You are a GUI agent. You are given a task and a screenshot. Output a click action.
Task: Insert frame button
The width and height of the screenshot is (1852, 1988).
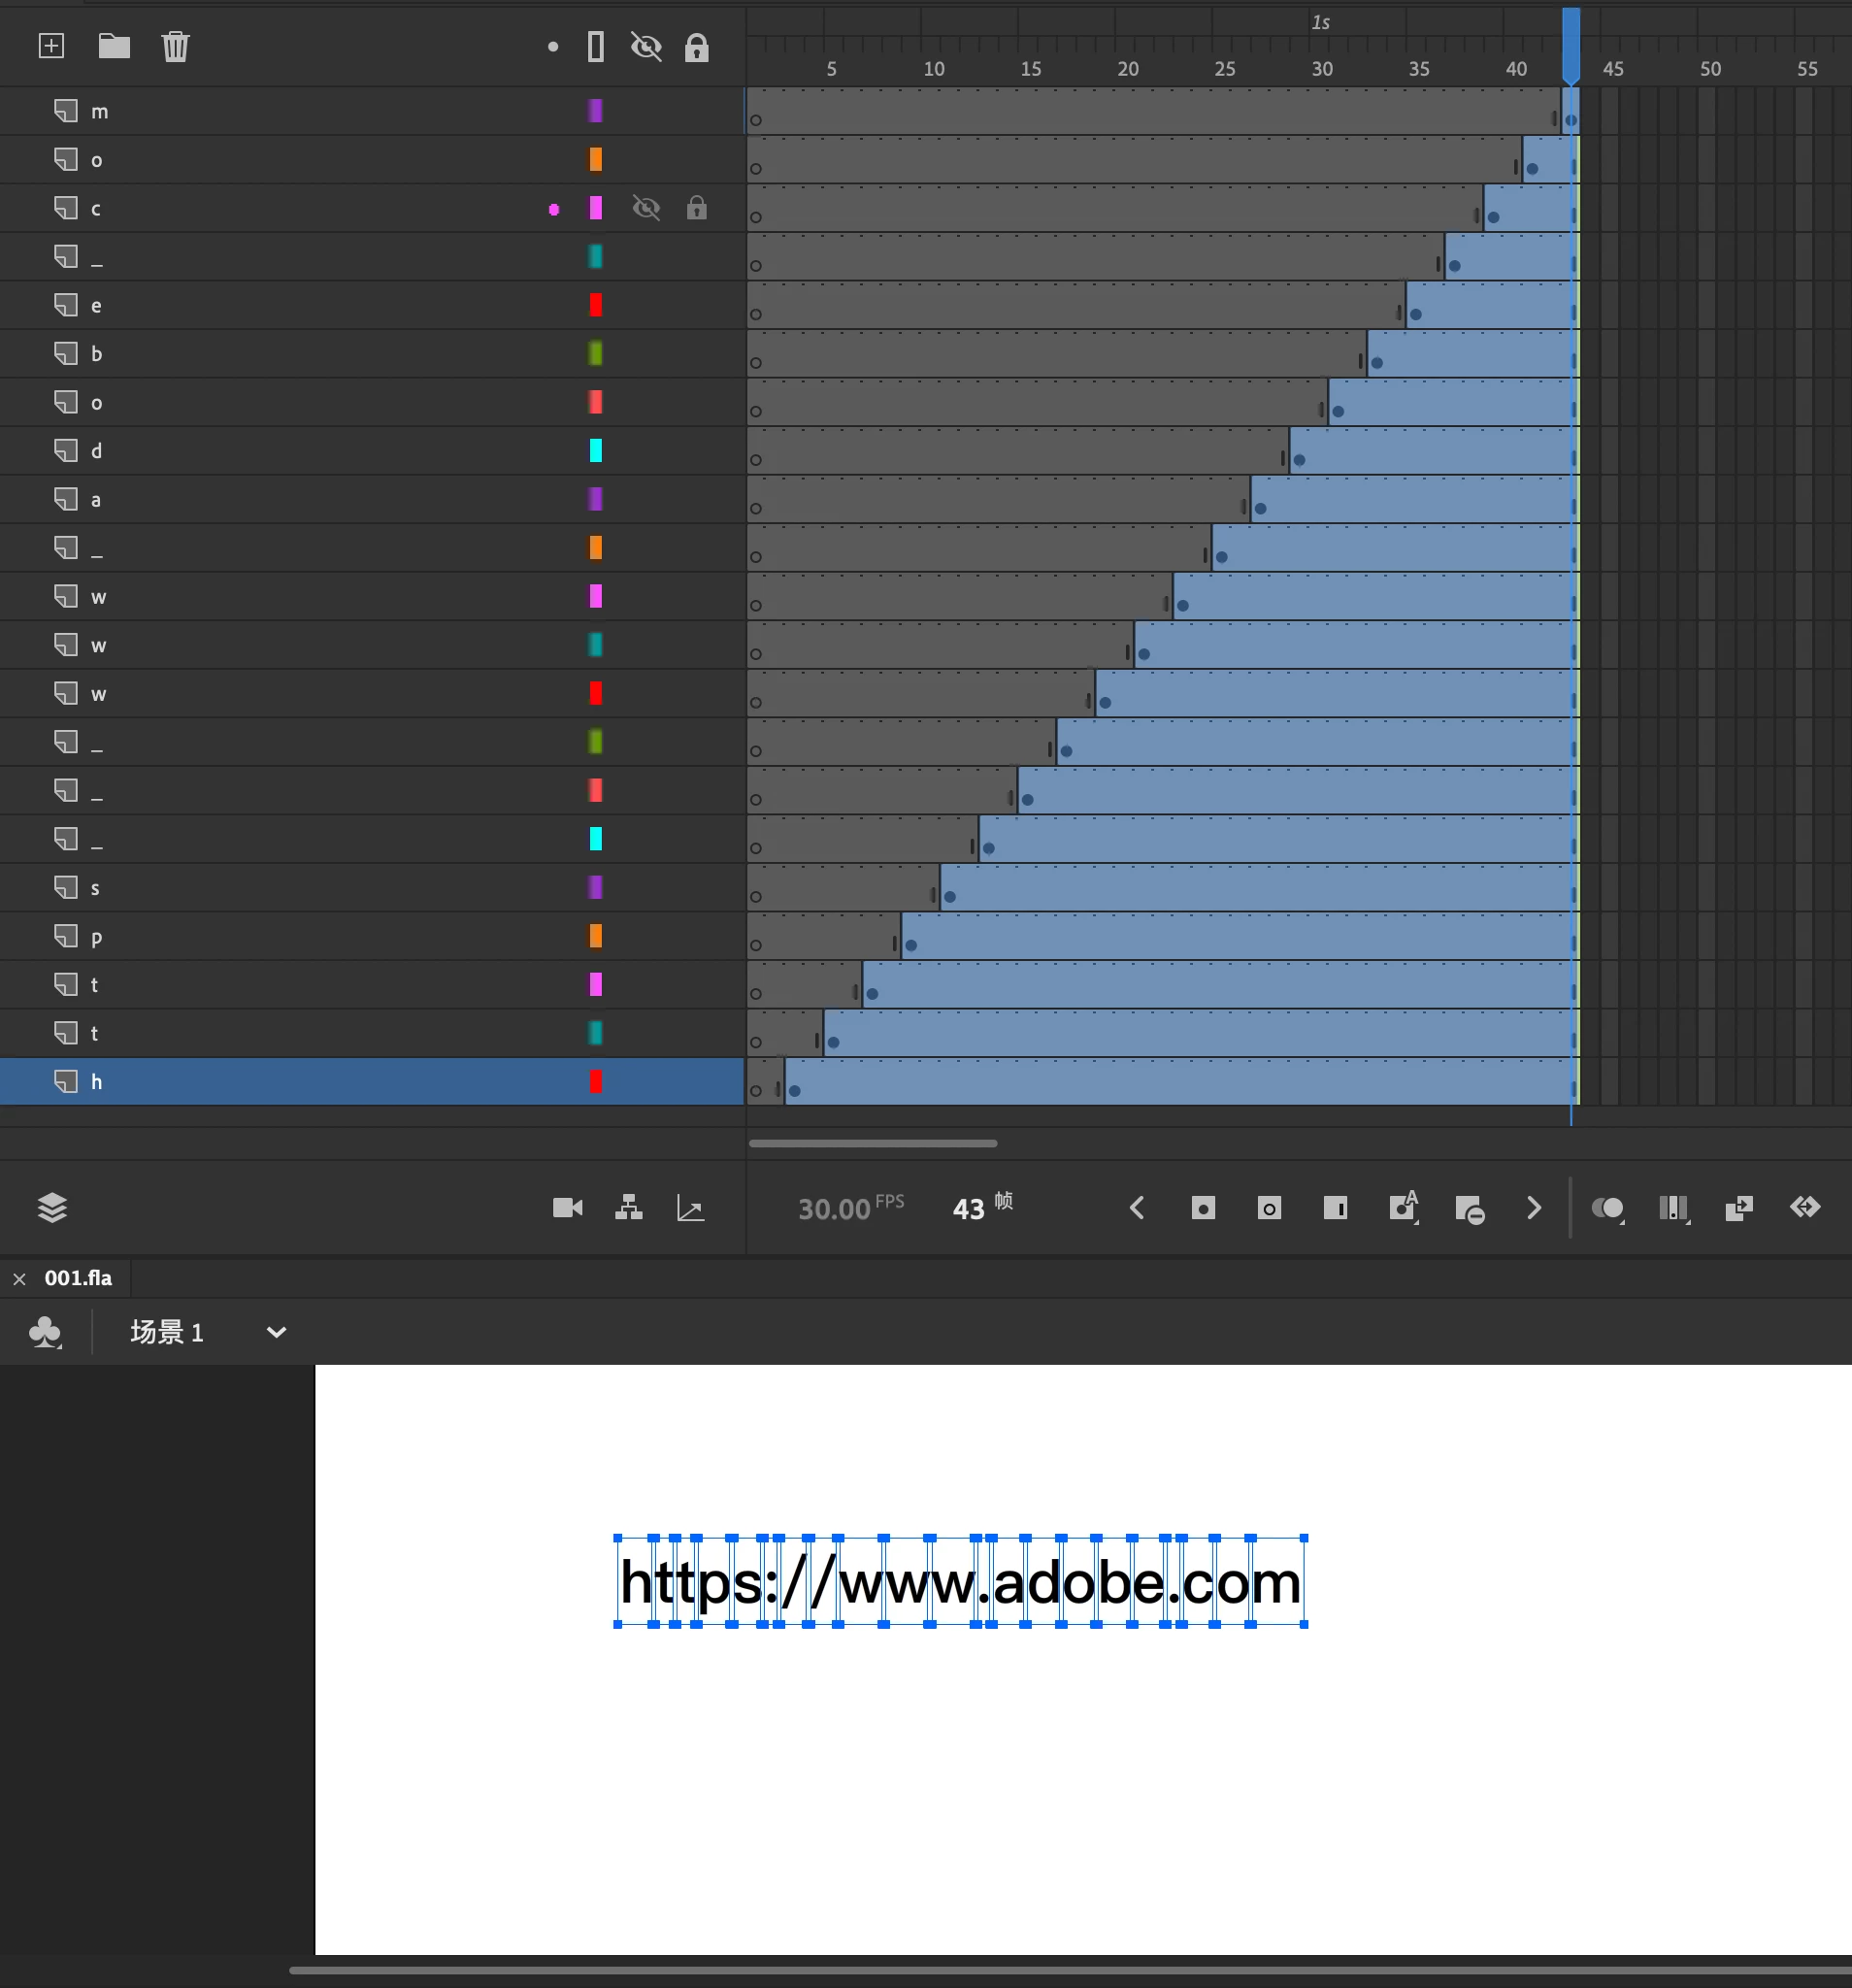coord(1335,1208)
